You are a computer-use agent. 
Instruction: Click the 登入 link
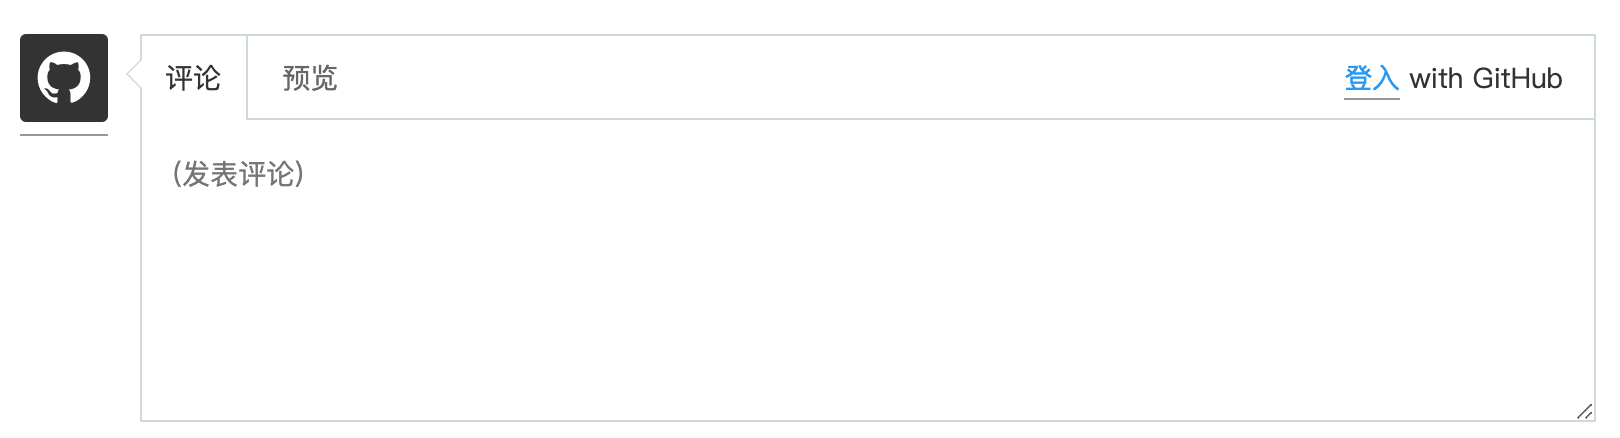click(1371, 78)
